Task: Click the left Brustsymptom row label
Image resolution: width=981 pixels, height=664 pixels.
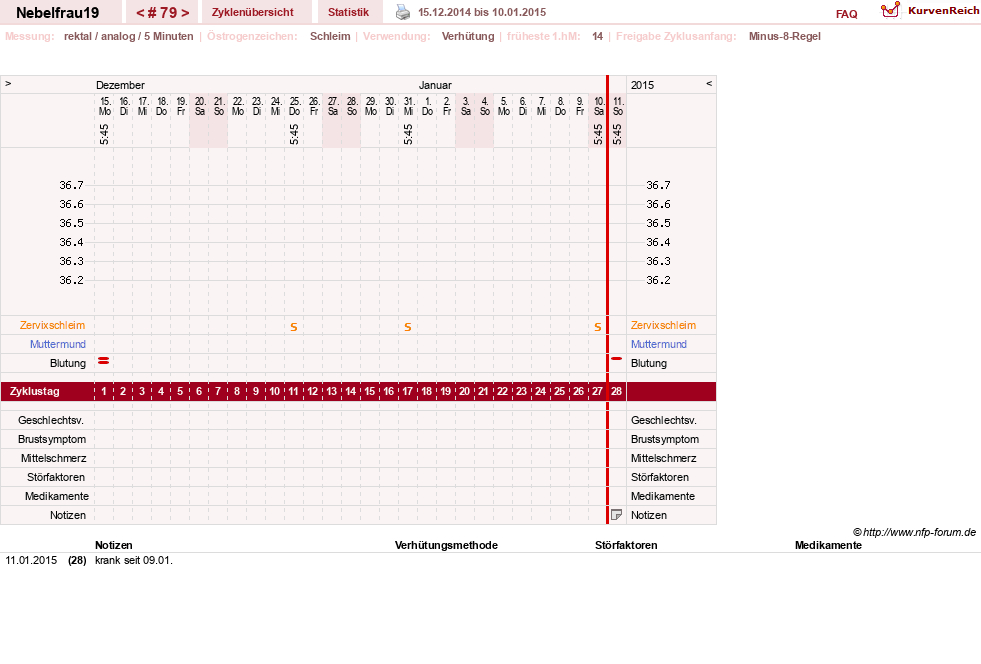Action: [52, 439]
